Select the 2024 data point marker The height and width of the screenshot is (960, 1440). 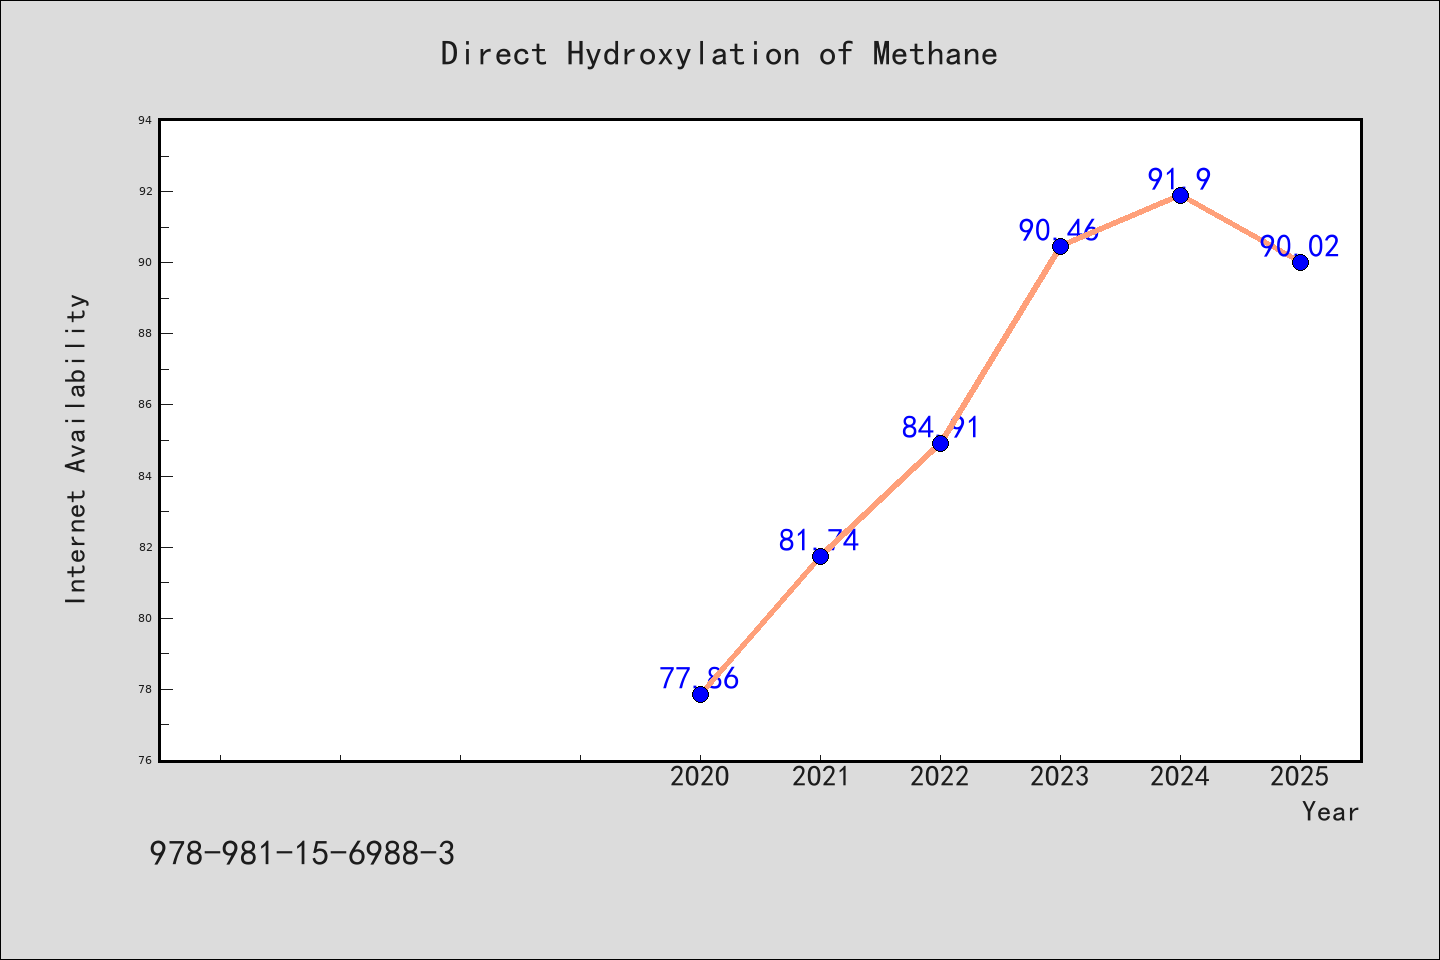1180,195
